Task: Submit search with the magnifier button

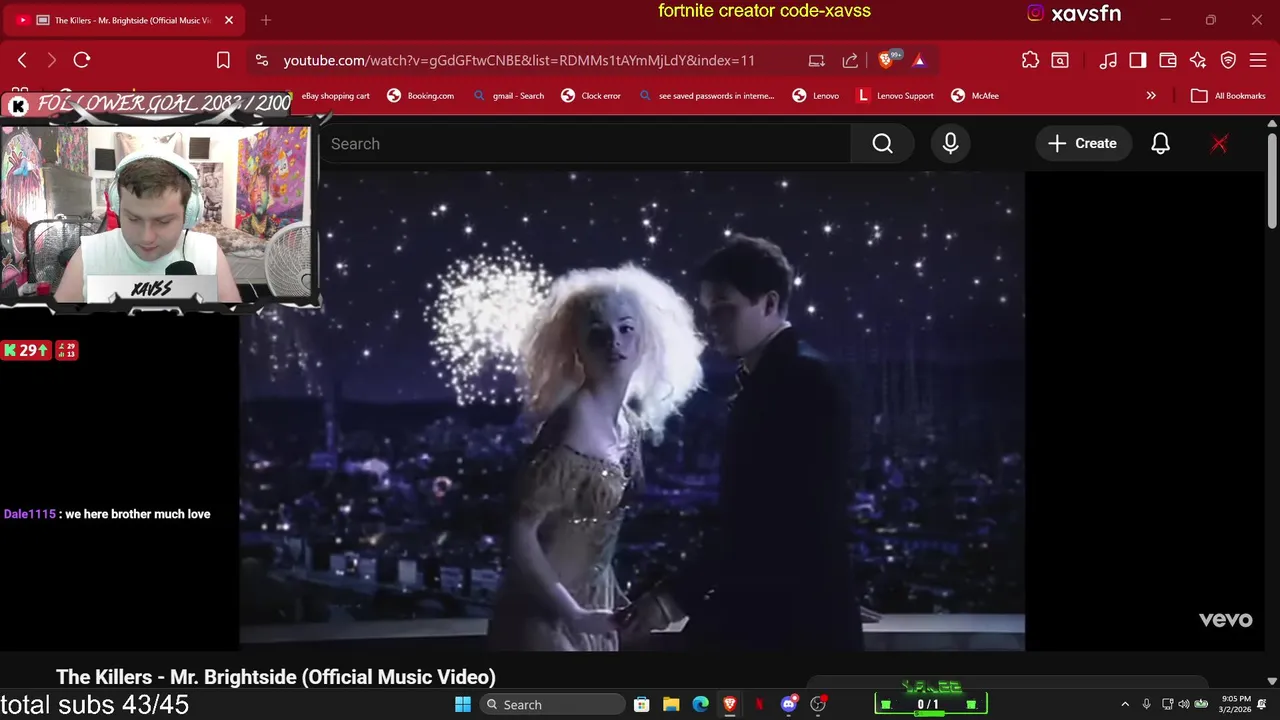Action: (x=882, y=144)
